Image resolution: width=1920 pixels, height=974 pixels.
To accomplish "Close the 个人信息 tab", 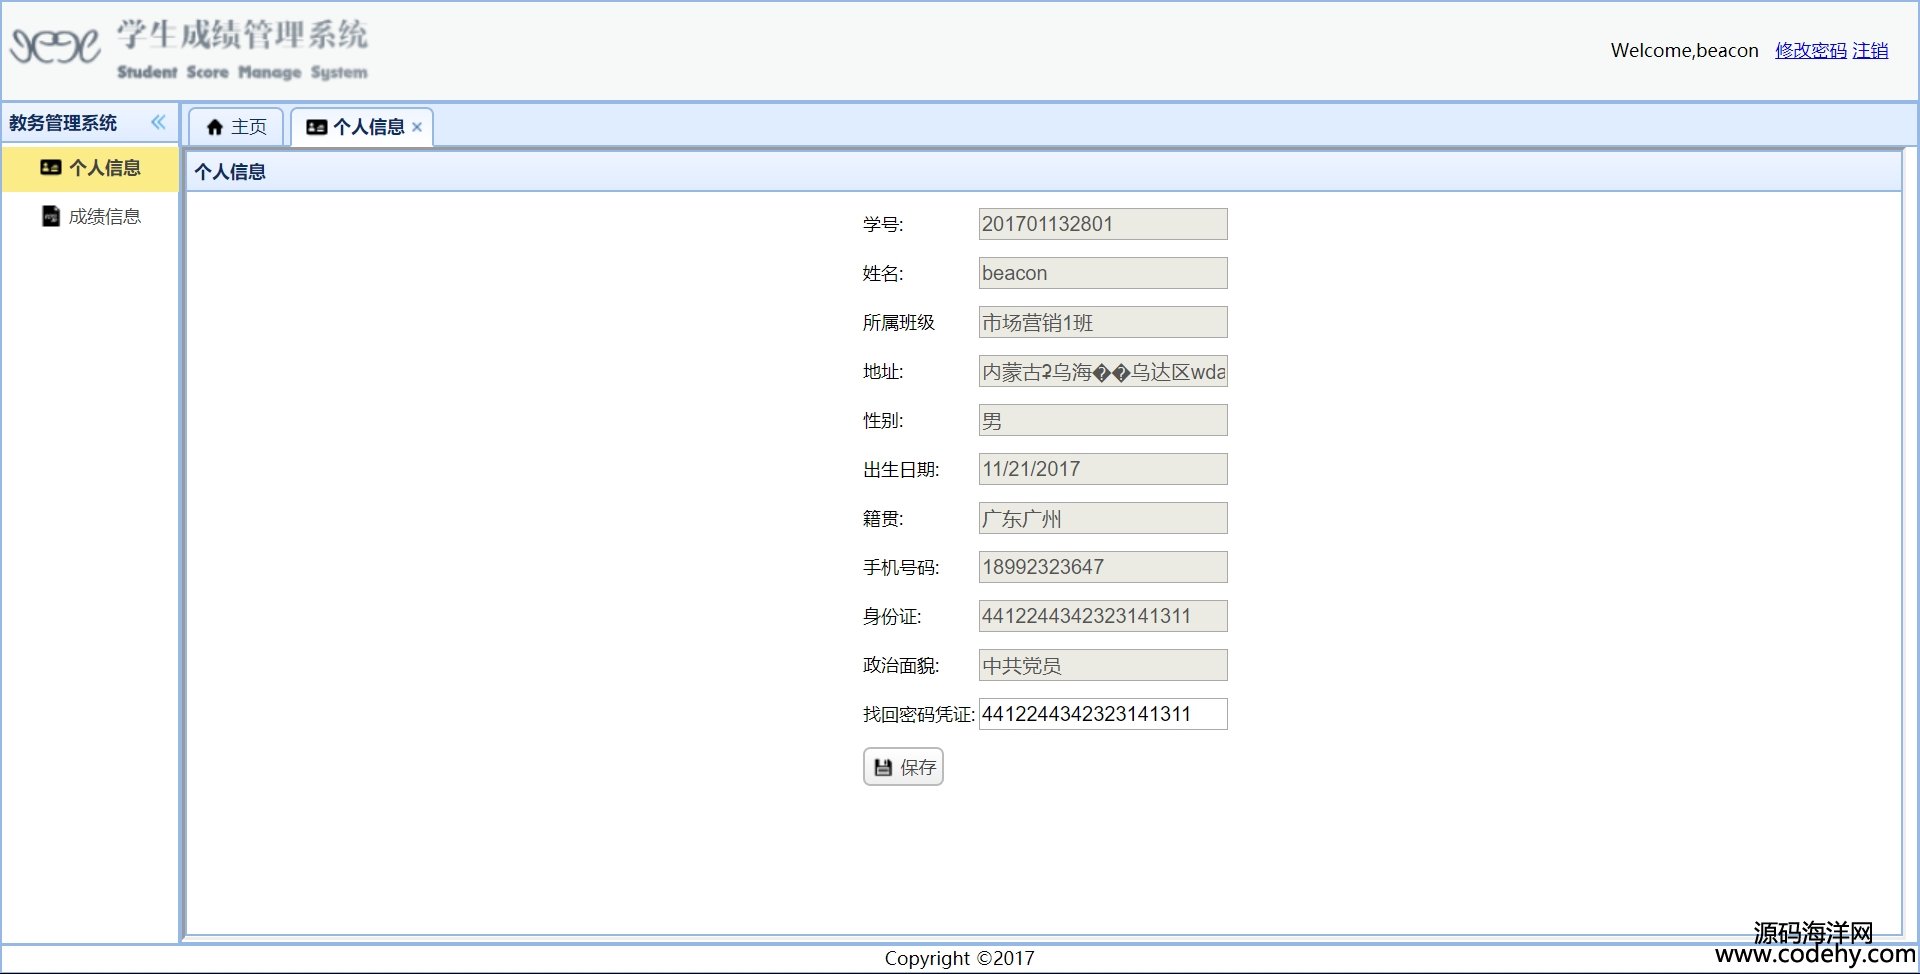I will [417, 127].
